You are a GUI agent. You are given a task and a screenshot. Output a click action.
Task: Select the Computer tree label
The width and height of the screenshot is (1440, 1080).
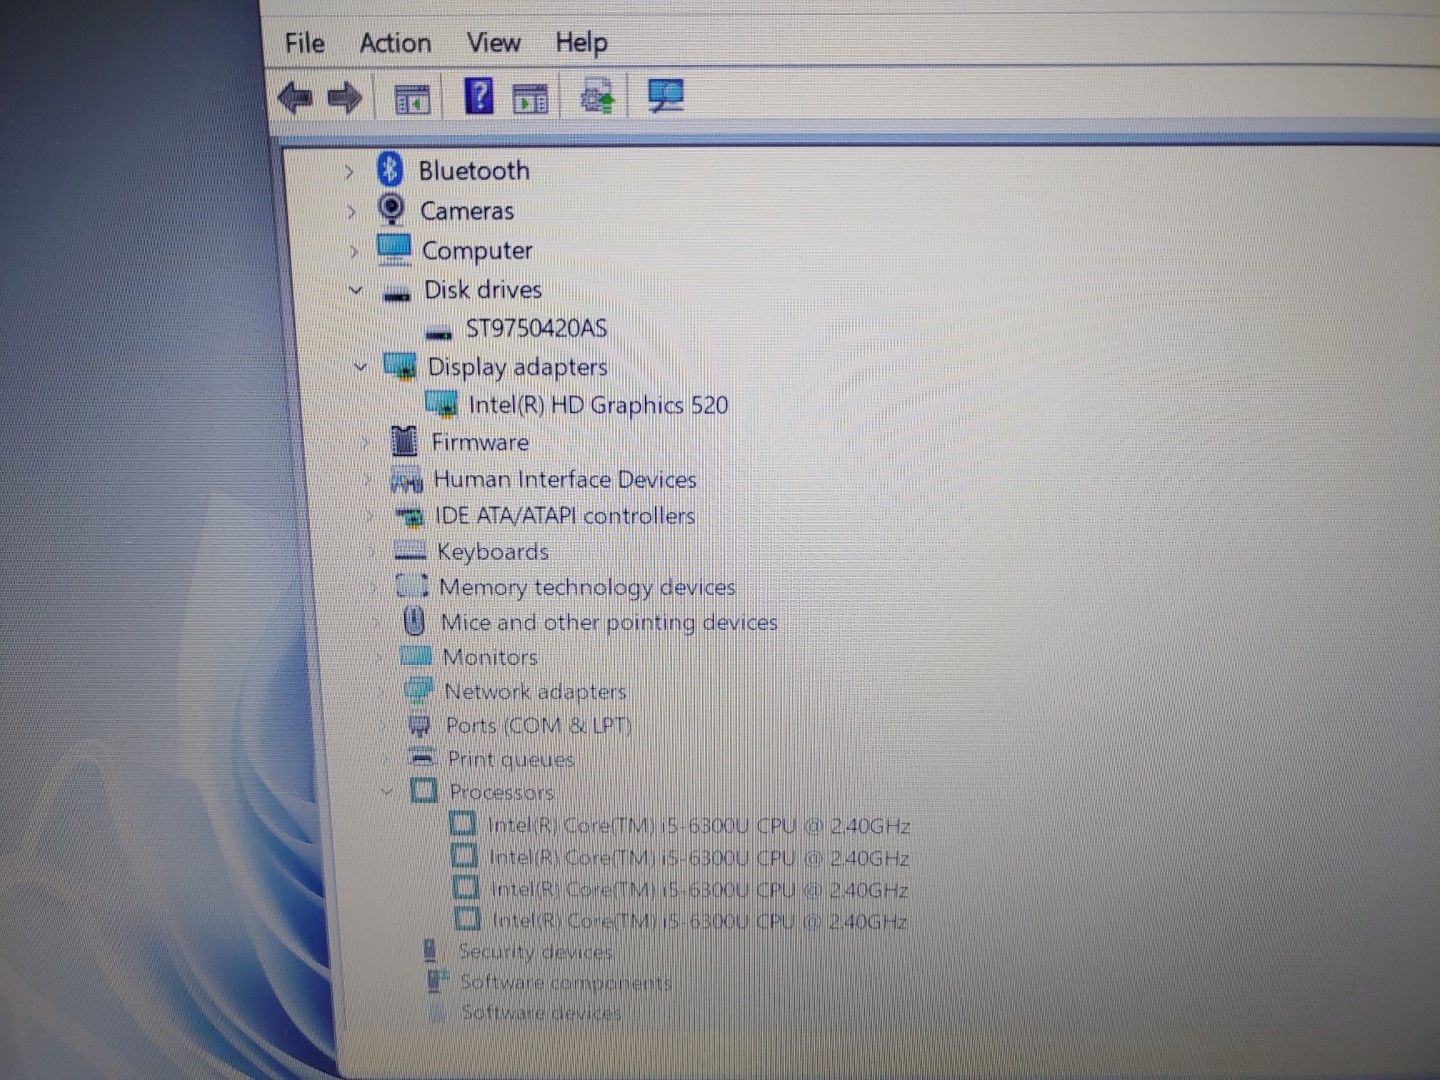tap(477, 251)
